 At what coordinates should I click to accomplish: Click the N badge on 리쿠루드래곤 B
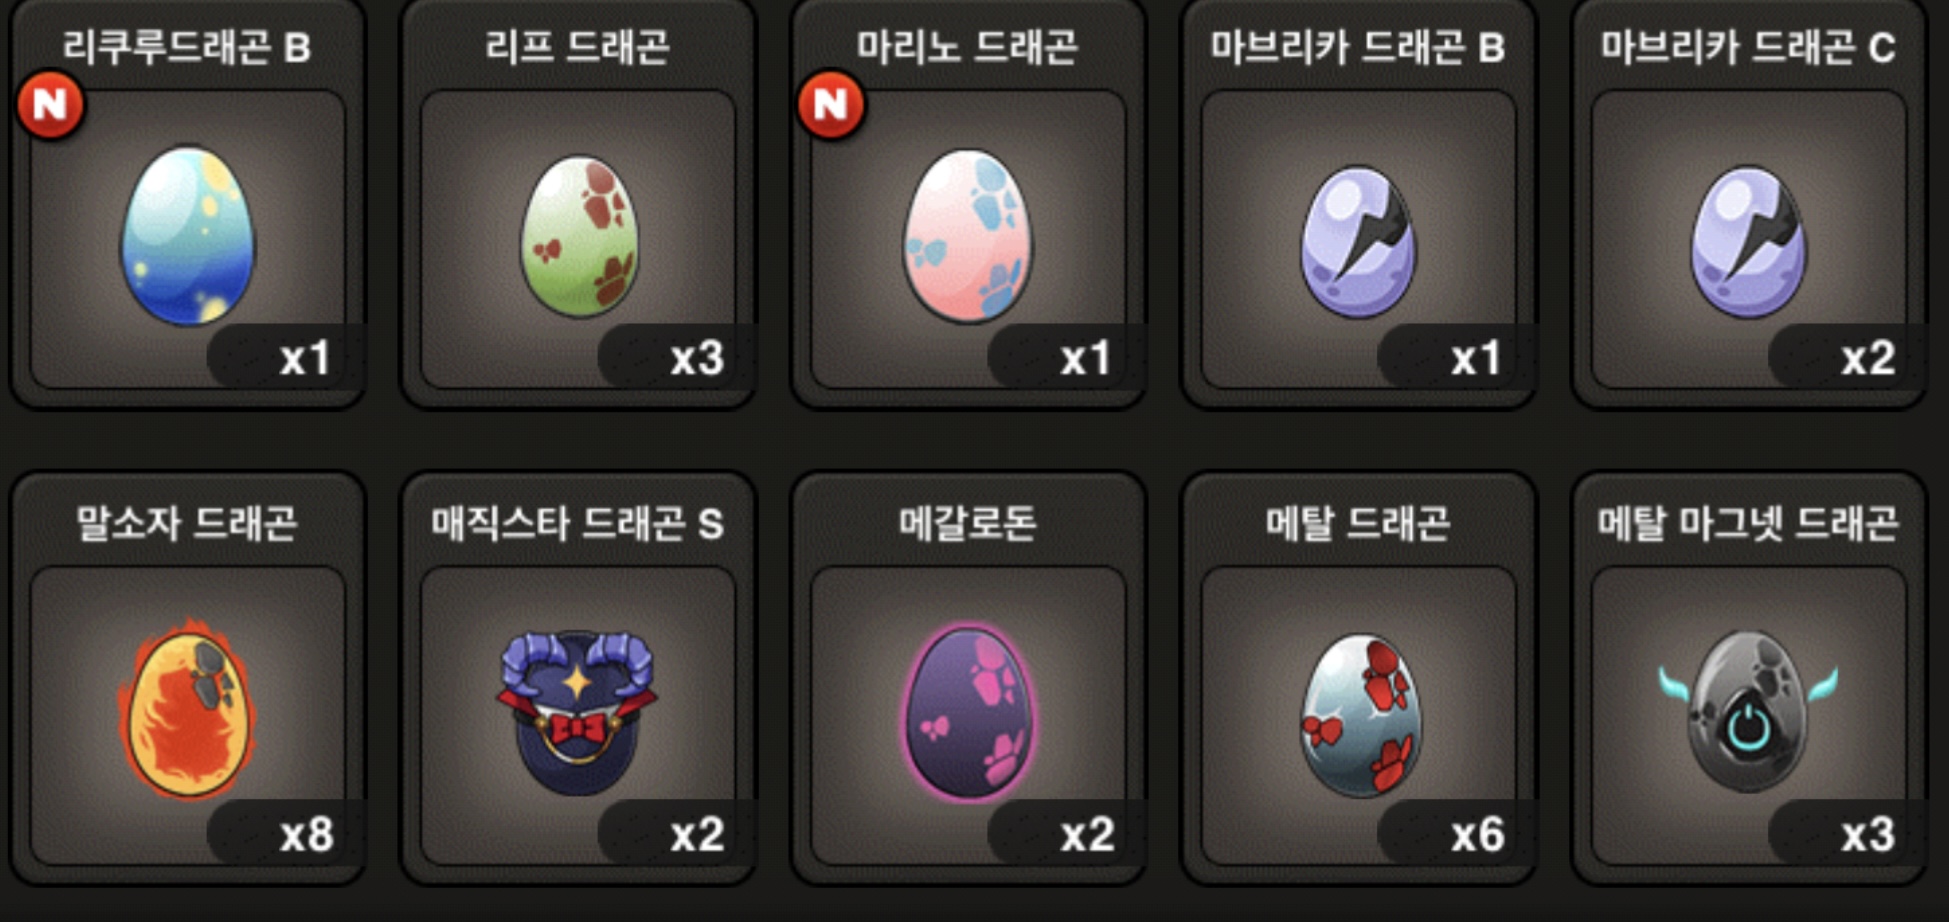pos(50,104)
